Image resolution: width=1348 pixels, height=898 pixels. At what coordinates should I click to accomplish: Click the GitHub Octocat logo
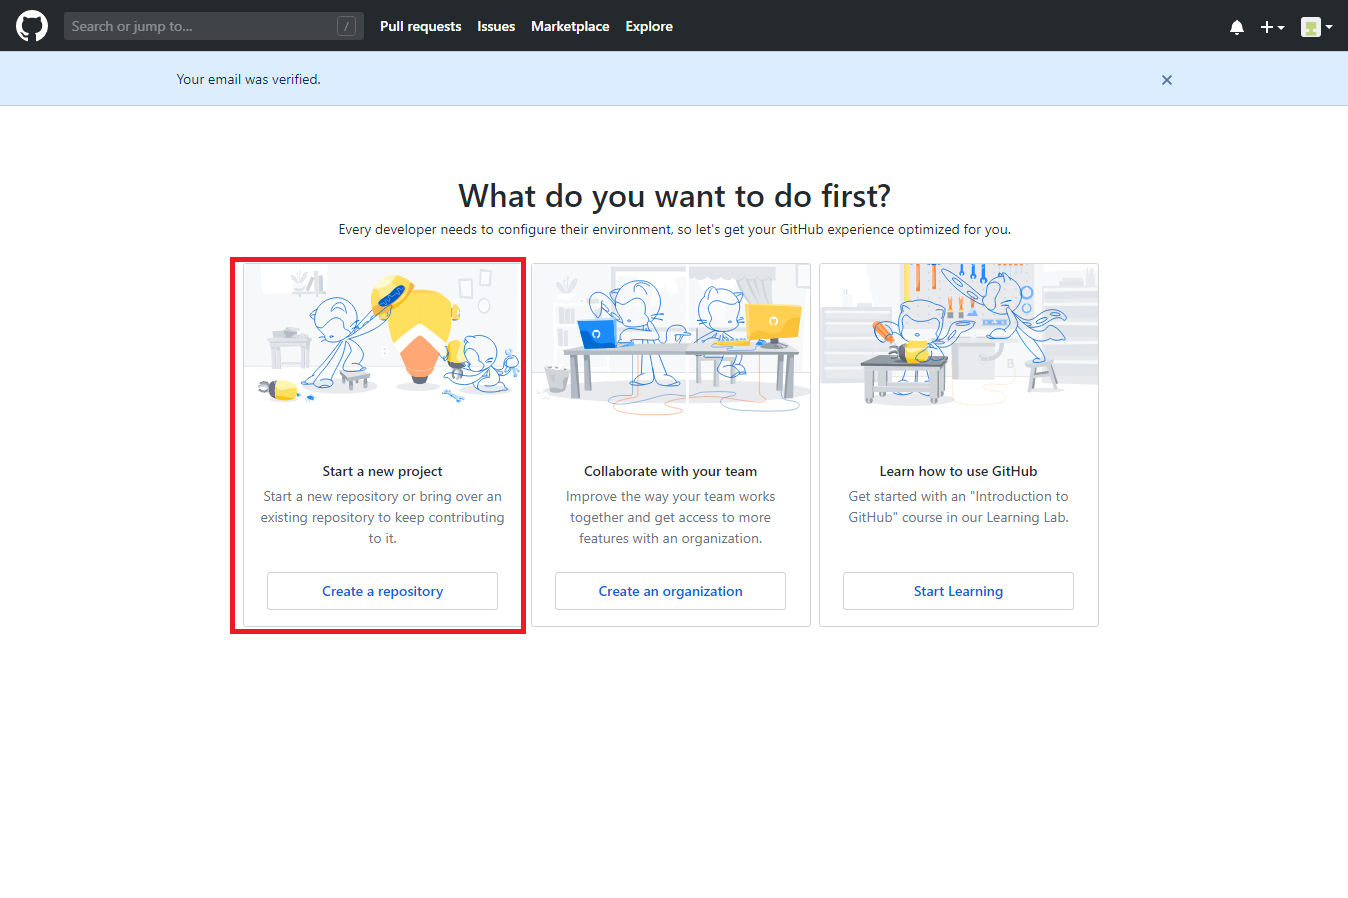(x=32, y=26)
